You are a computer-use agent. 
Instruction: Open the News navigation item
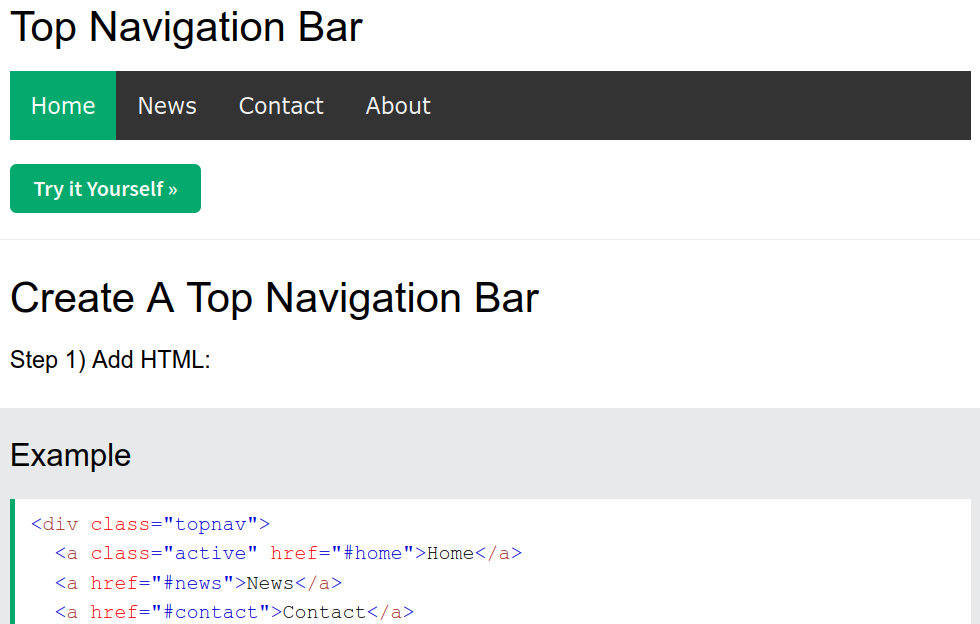click(167, 106)
